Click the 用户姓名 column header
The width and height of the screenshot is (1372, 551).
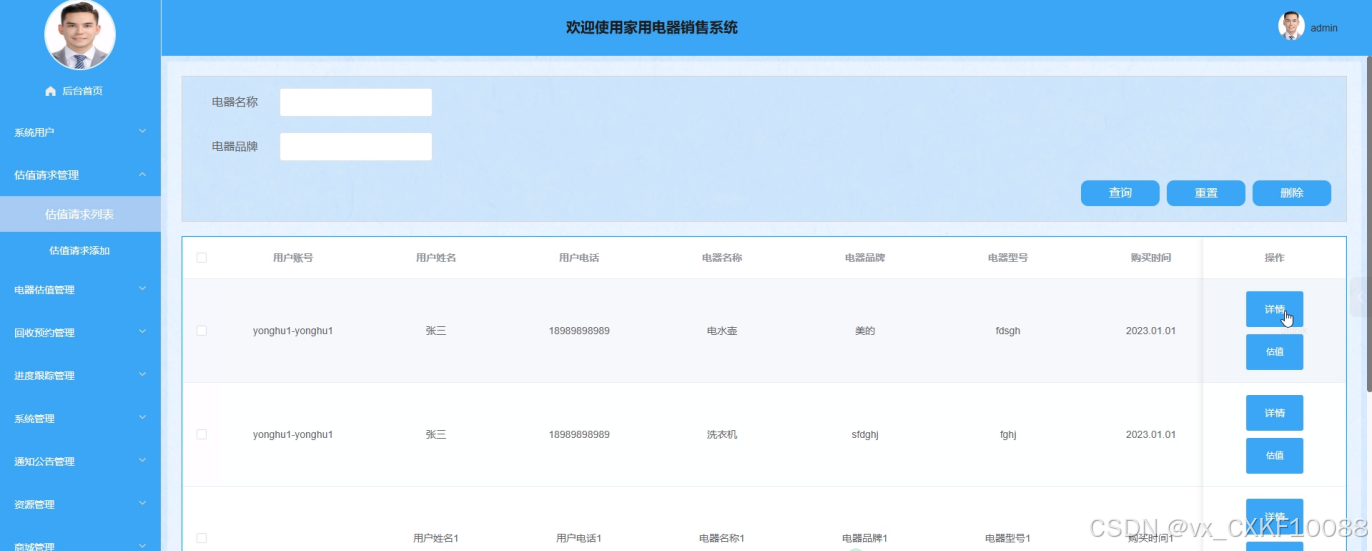[x=436, y=258]
